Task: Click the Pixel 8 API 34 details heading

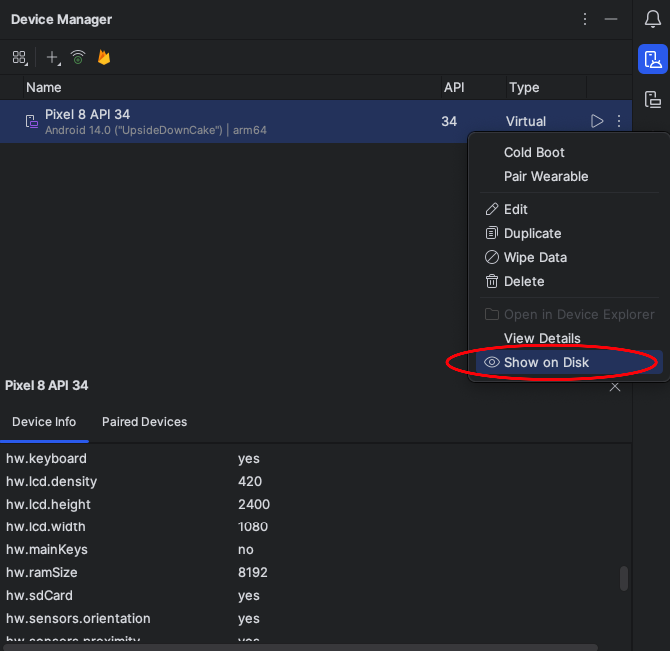Action: pos(47,385)
